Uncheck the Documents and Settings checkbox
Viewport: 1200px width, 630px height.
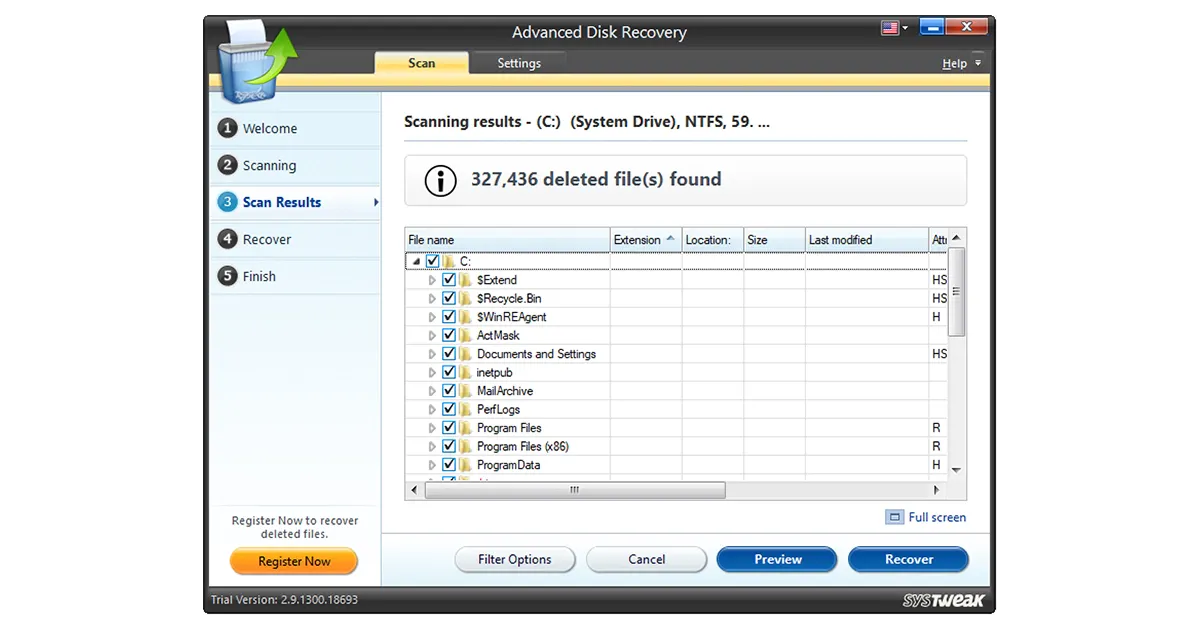tap(449, 354)
